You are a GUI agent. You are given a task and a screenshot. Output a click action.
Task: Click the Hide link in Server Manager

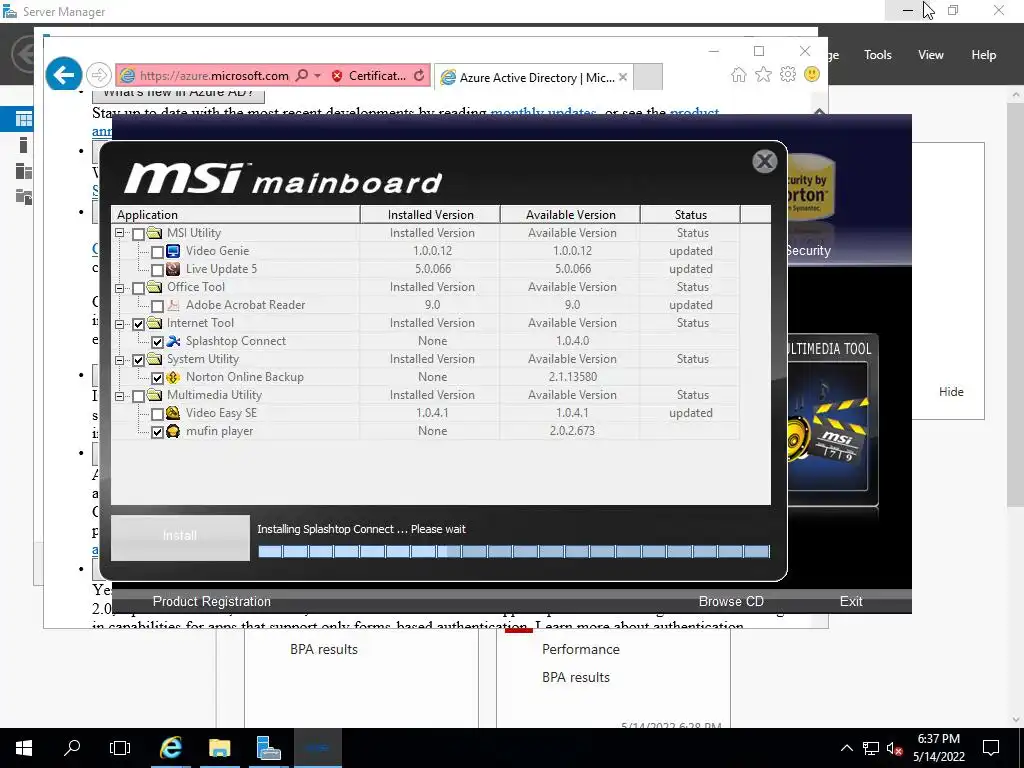pos(951,392)
